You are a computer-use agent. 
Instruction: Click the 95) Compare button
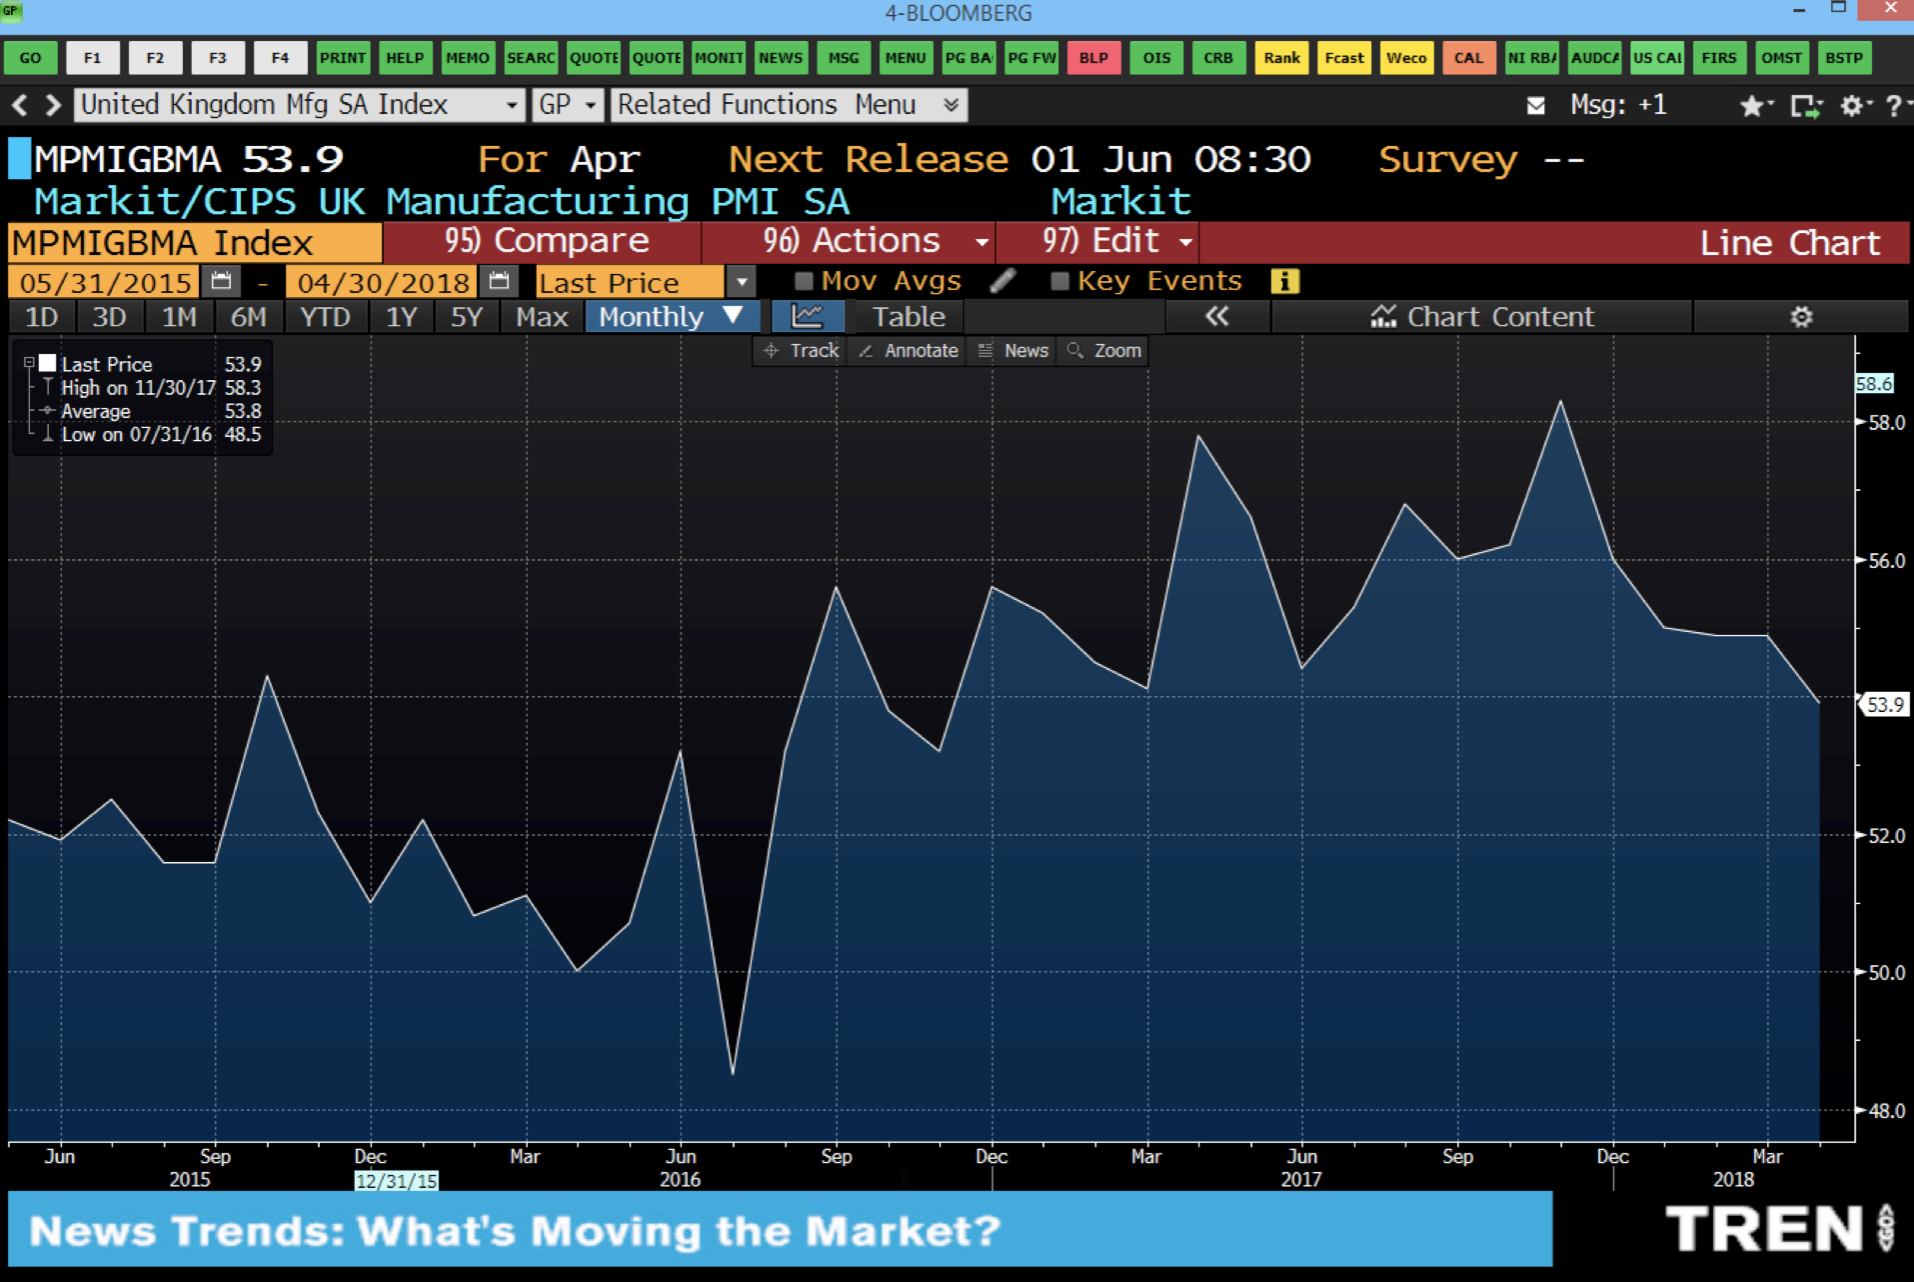click(545, 242)
